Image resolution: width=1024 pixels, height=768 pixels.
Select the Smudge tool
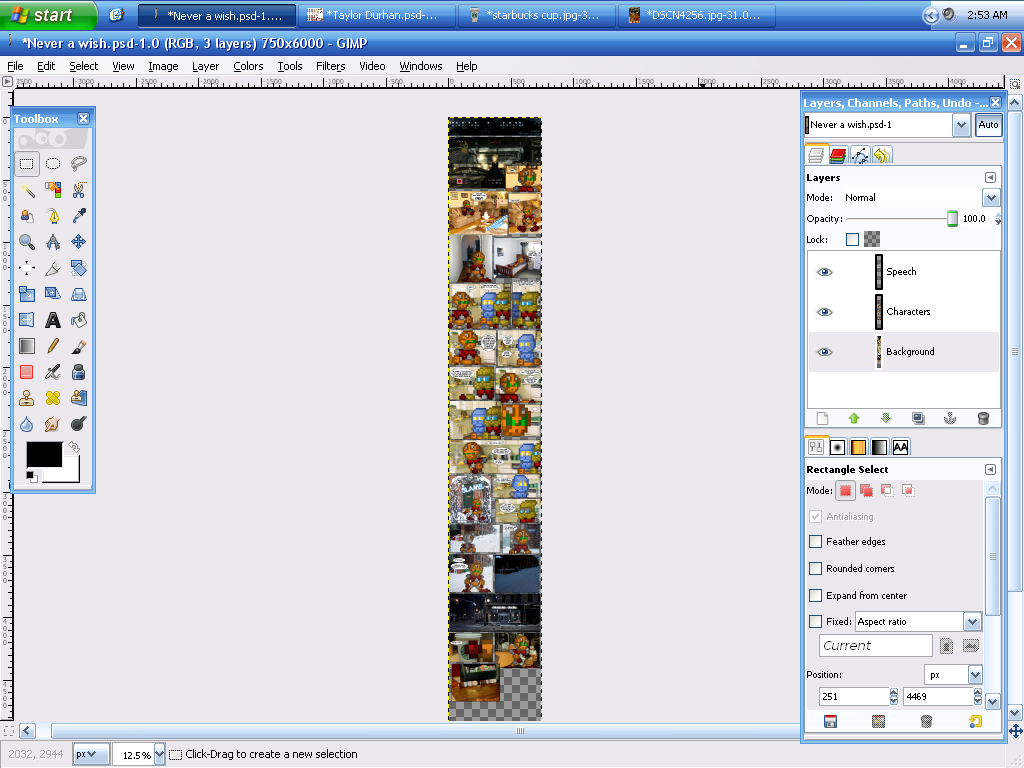[53, 424]
